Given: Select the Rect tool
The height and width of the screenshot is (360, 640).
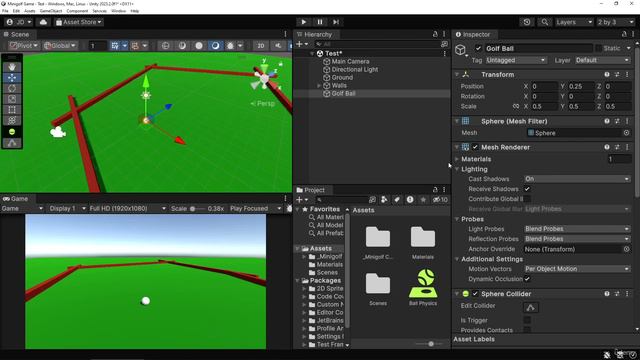Looking at the screenshot, I should [x=12, y=109].
